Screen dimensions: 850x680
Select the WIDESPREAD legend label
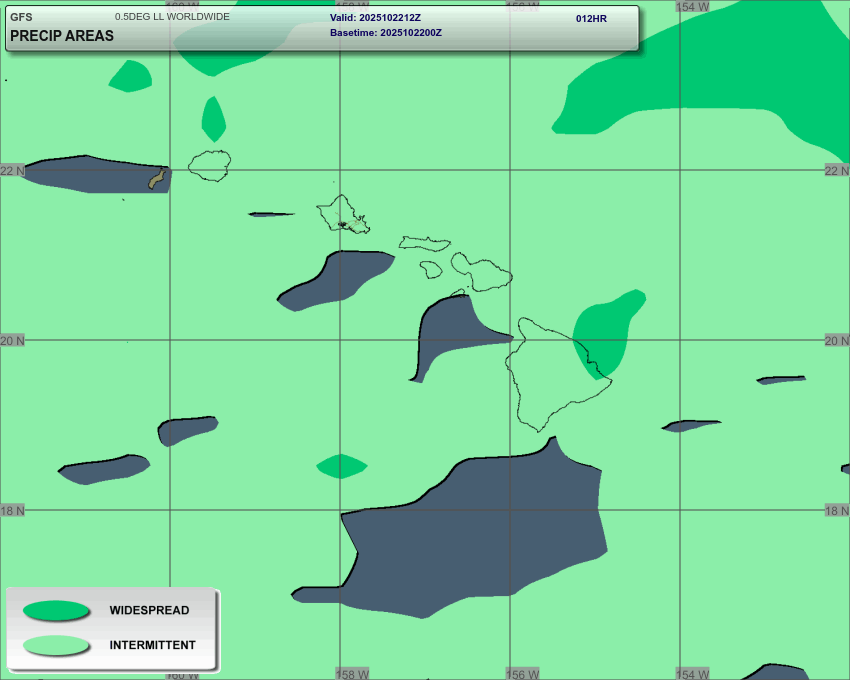[149, 610]
